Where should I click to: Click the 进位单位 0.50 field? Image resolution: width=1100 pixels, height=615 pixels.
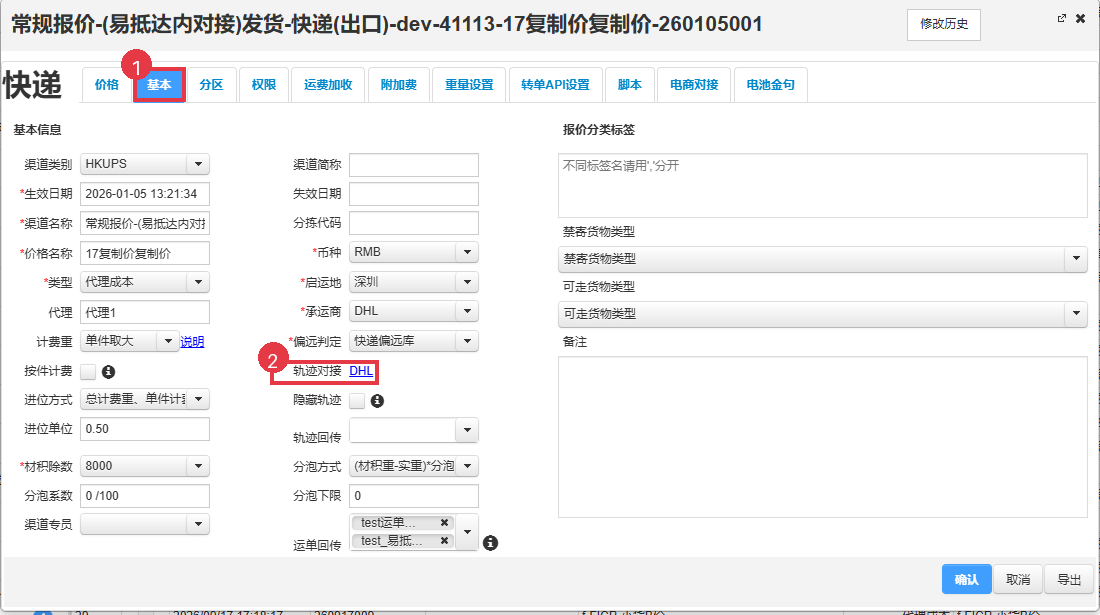click(x=145, y=428)
